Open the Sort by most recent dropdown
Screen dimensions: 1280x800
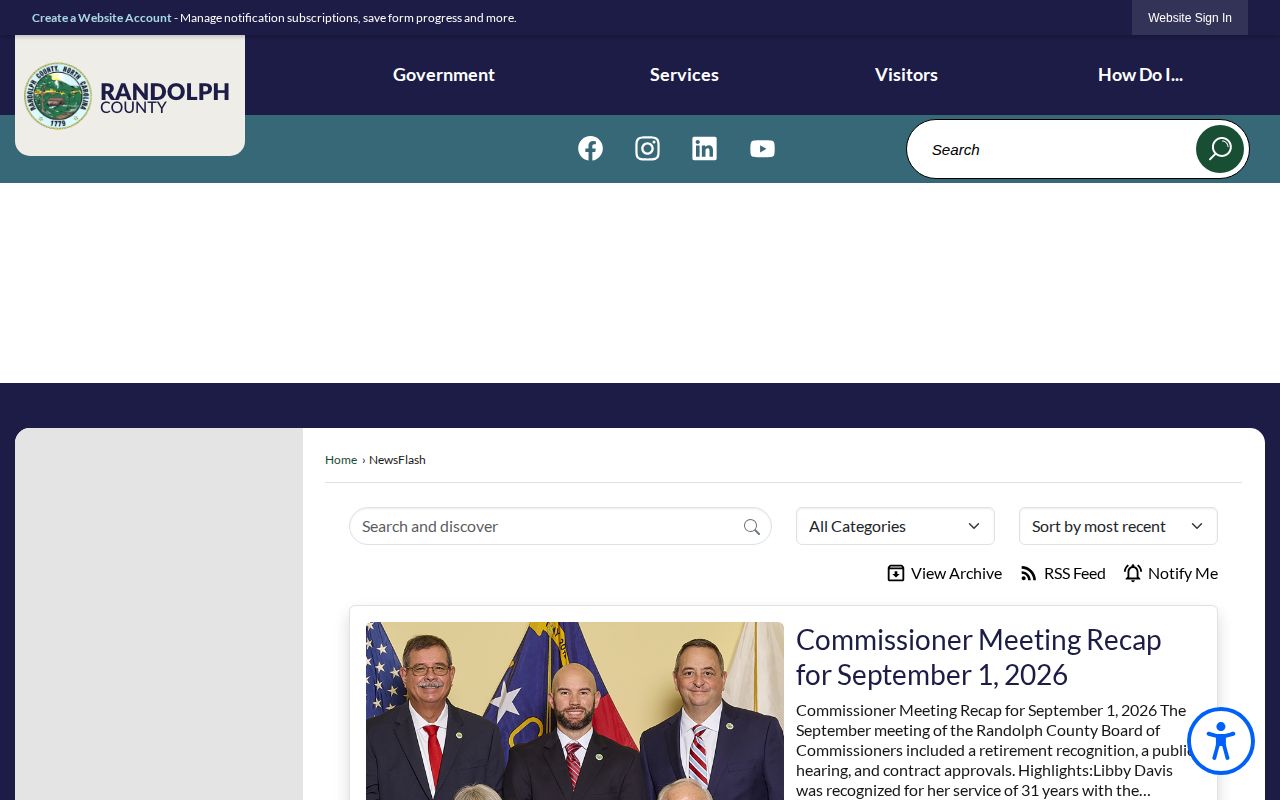pyautogui.click(x=1118, y=526)
